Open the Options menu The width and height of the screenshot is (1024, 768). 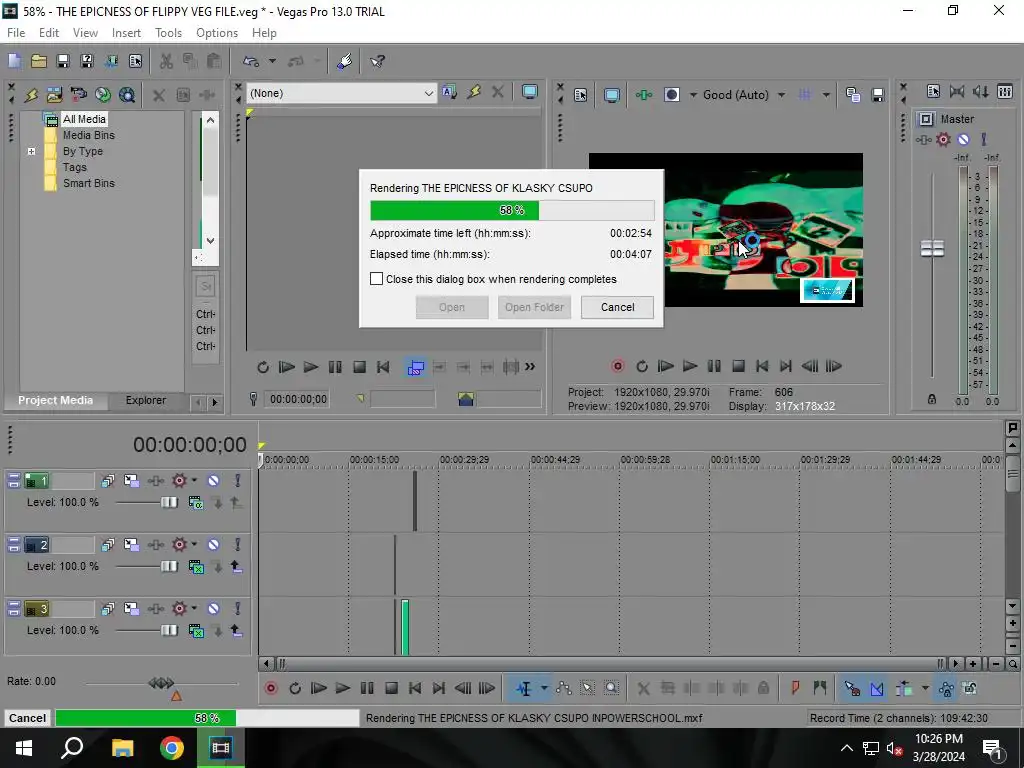point(217,33)
